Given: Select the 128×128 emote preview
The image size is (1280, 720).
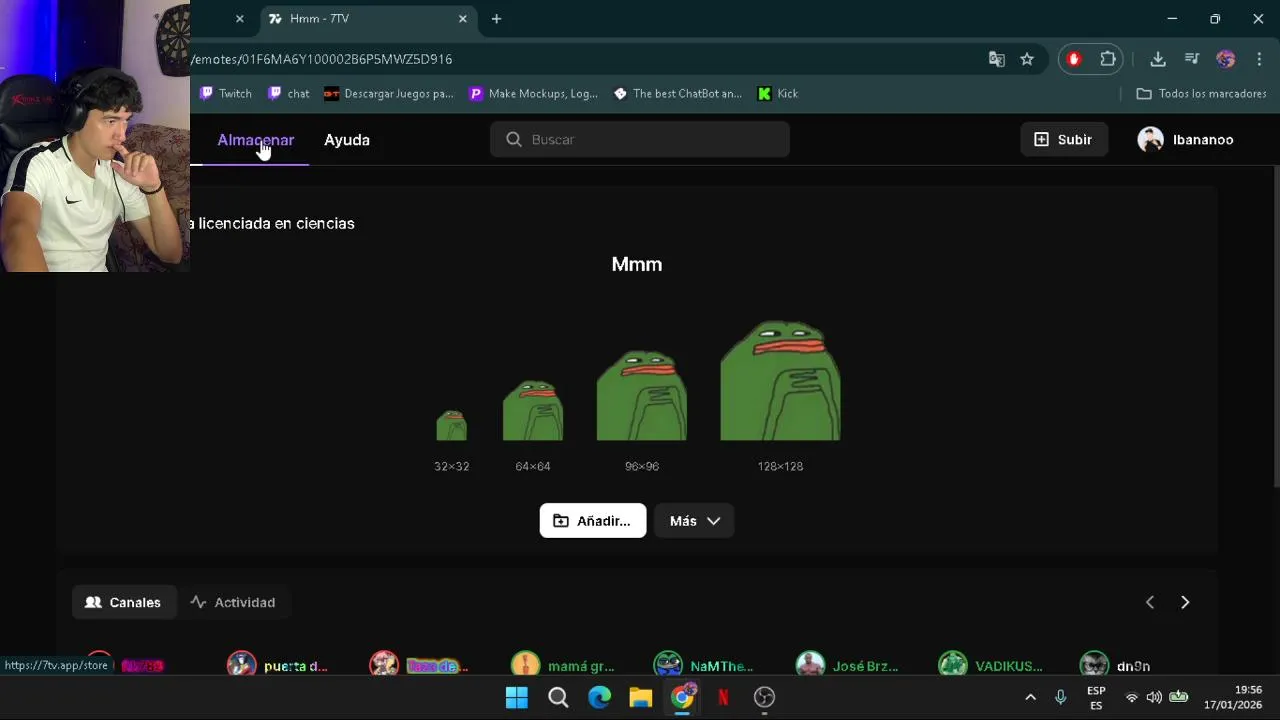Looking at the screenshot, I should (x=780, y=380).
